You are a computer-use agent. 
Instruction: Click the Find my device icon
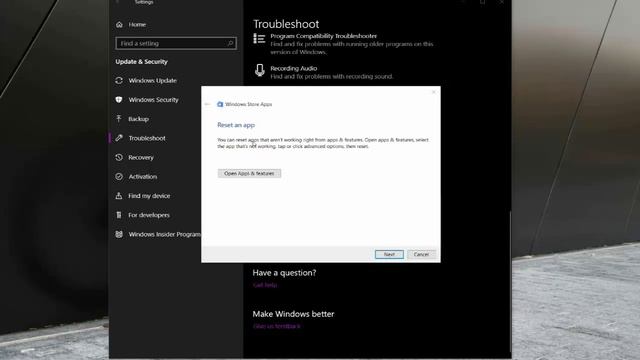[x=119, y=196]
